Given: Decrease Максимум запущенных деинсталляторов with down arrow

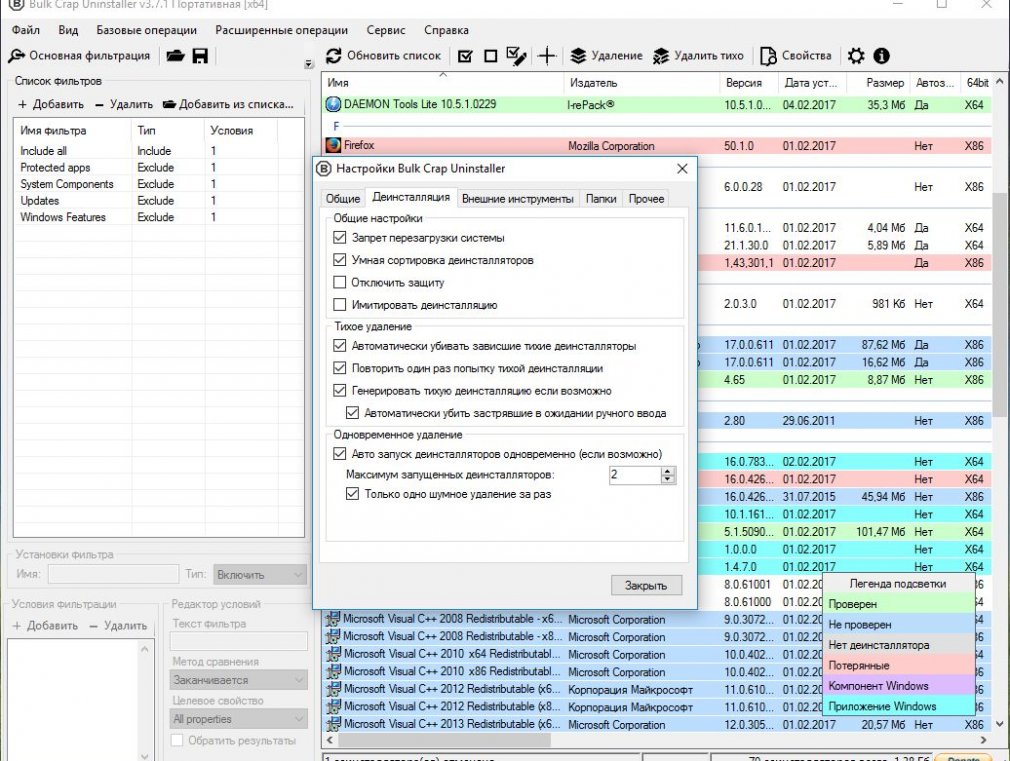Looking at the screenshot, I should [x=668, y=479].
